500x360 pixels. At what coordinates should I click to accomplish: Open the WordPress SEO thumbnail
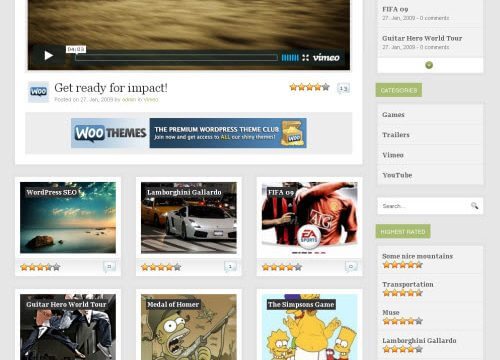[68, 217]
